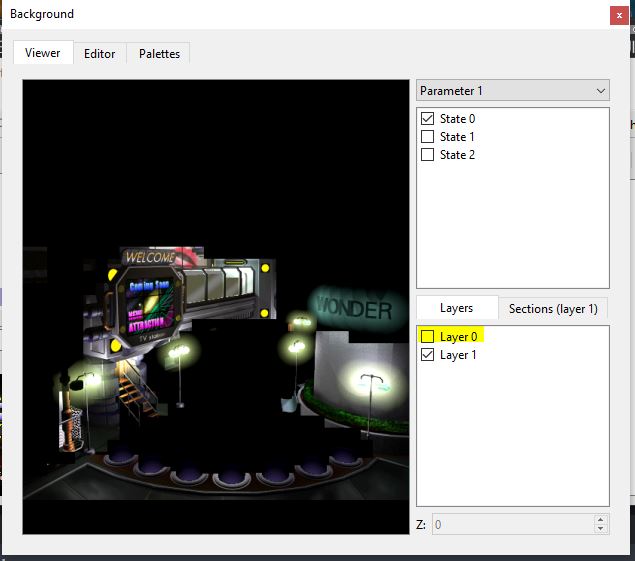This screenshot has width=635, height=561.
Task: Click the State 2 label text
Action: (457, 154)
